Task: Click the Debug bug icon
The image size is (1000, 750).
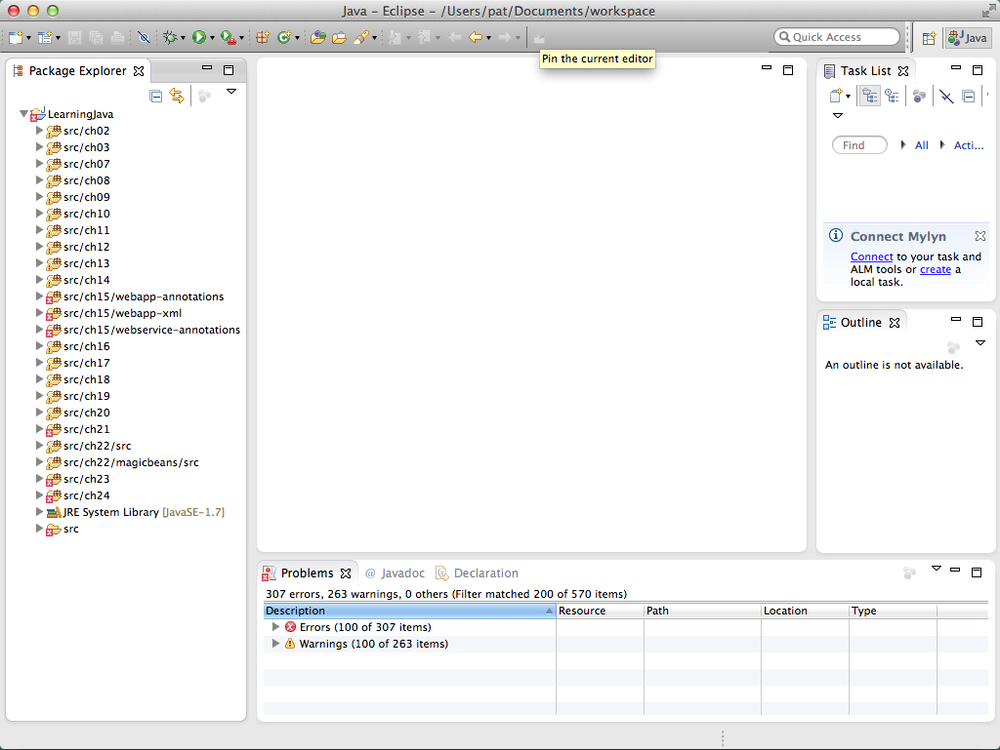Action: tap(170, 38)
